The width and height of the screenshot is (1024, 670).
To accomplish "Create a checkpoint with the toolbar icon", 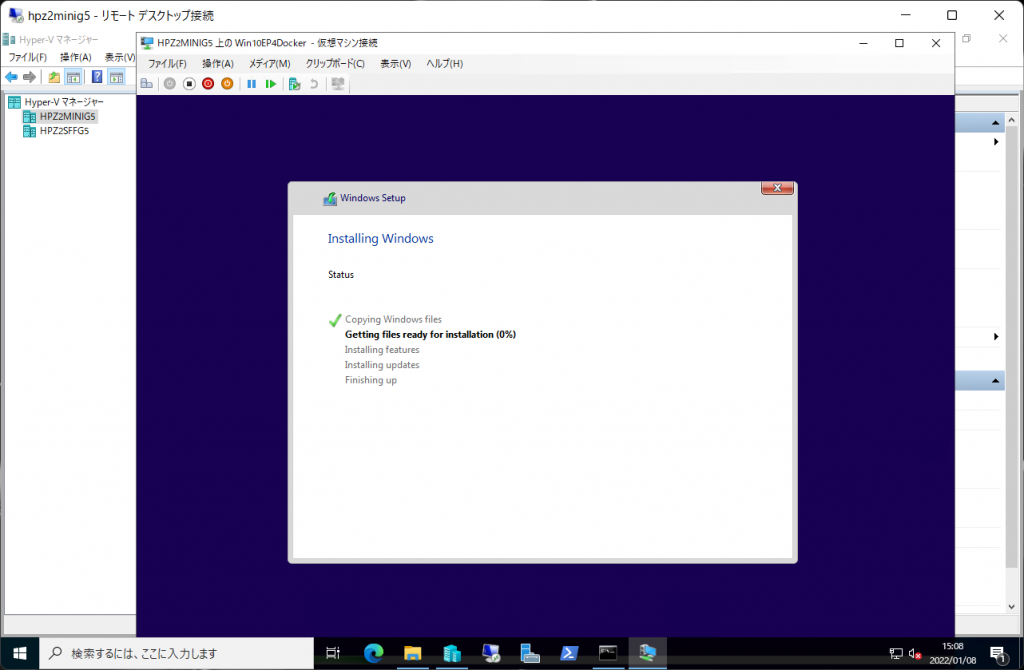I will tap(295, 84).
